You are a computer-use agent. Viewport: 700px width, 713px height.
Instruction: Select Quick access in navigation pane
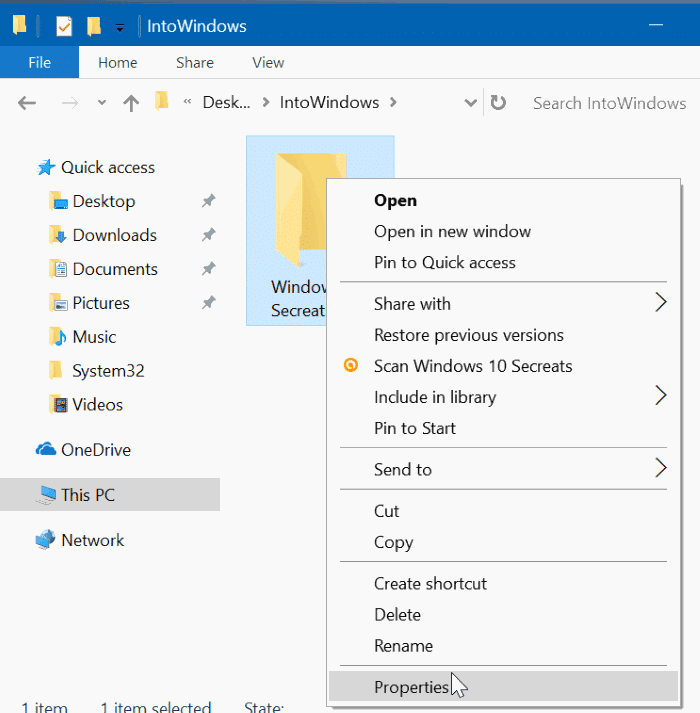pyautogui.click(x=108, y=167)
